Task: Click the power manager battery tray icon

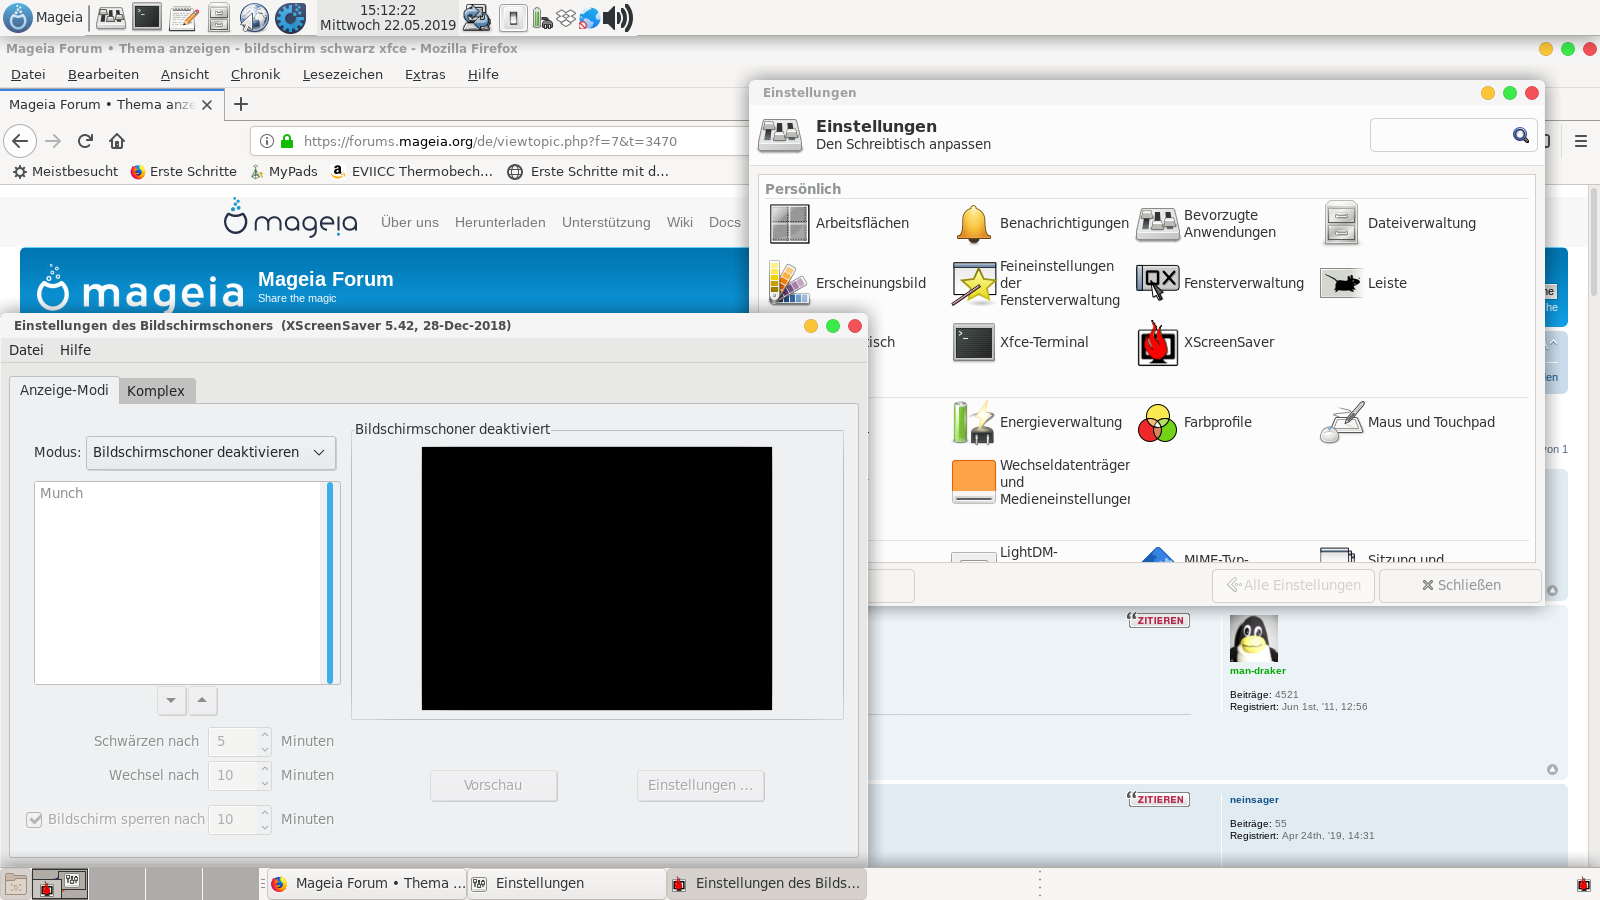Action: point(542,18)
